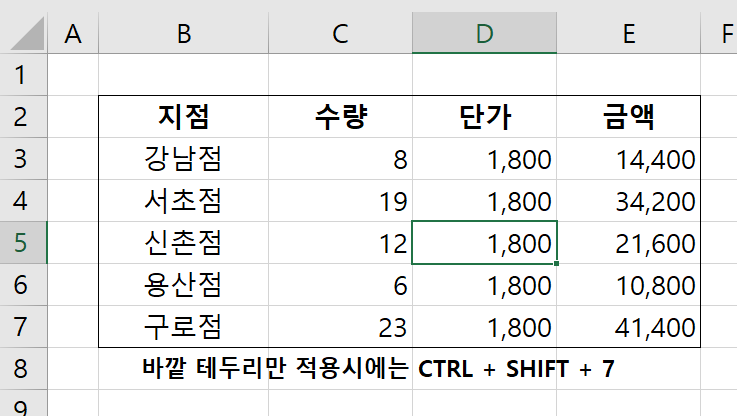Select column C header
The height and width of the screenshot is (416, 737).
tap(340, 33)
